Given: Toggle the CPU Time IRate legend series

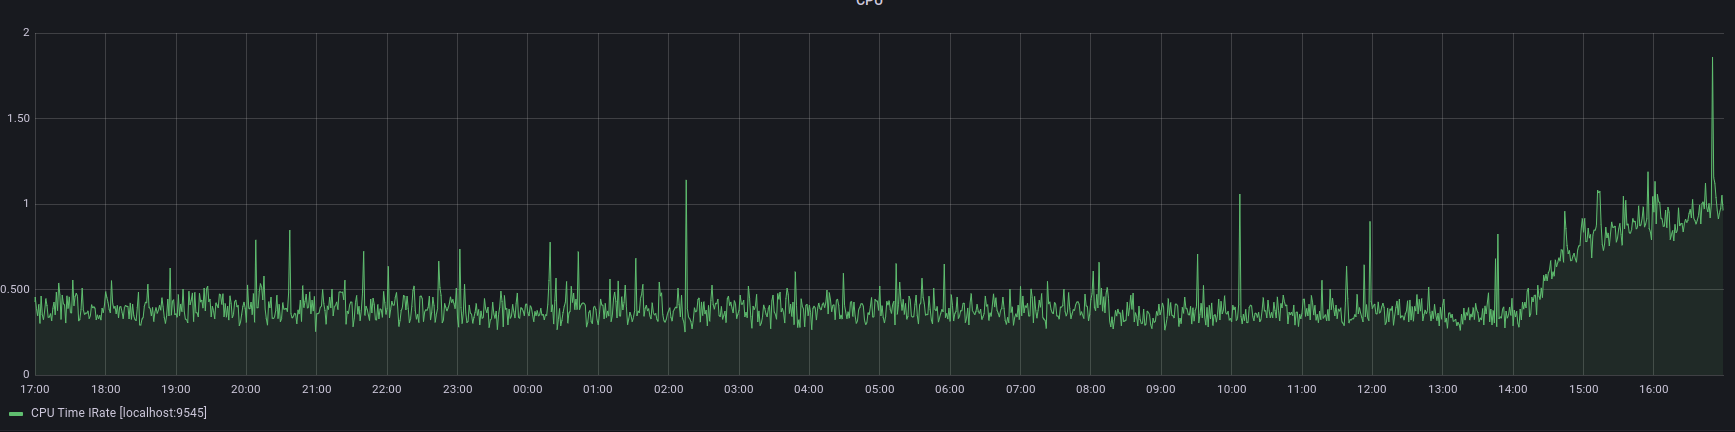Looking at the screenshot, I should point(119,413).
